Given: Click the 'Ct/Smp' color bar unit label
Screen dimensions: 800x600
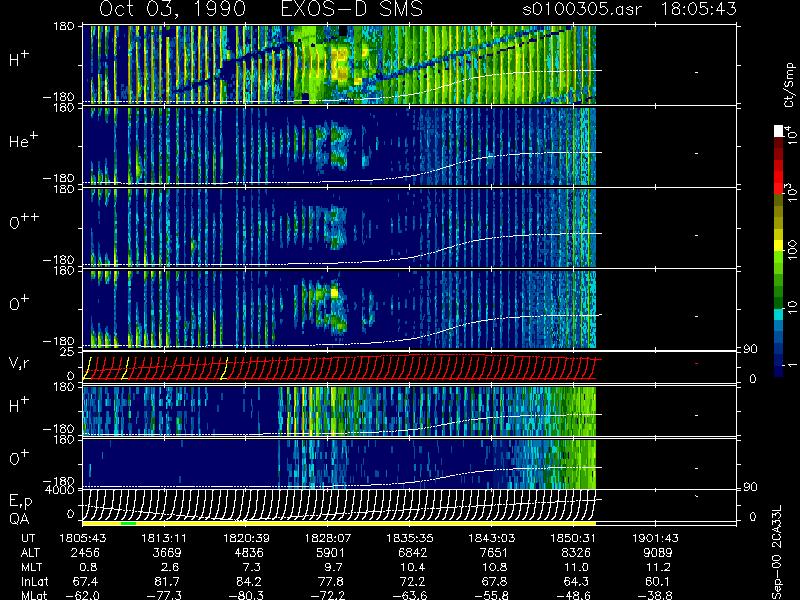Looking at the screenshot, I should (x=789, y=85).
